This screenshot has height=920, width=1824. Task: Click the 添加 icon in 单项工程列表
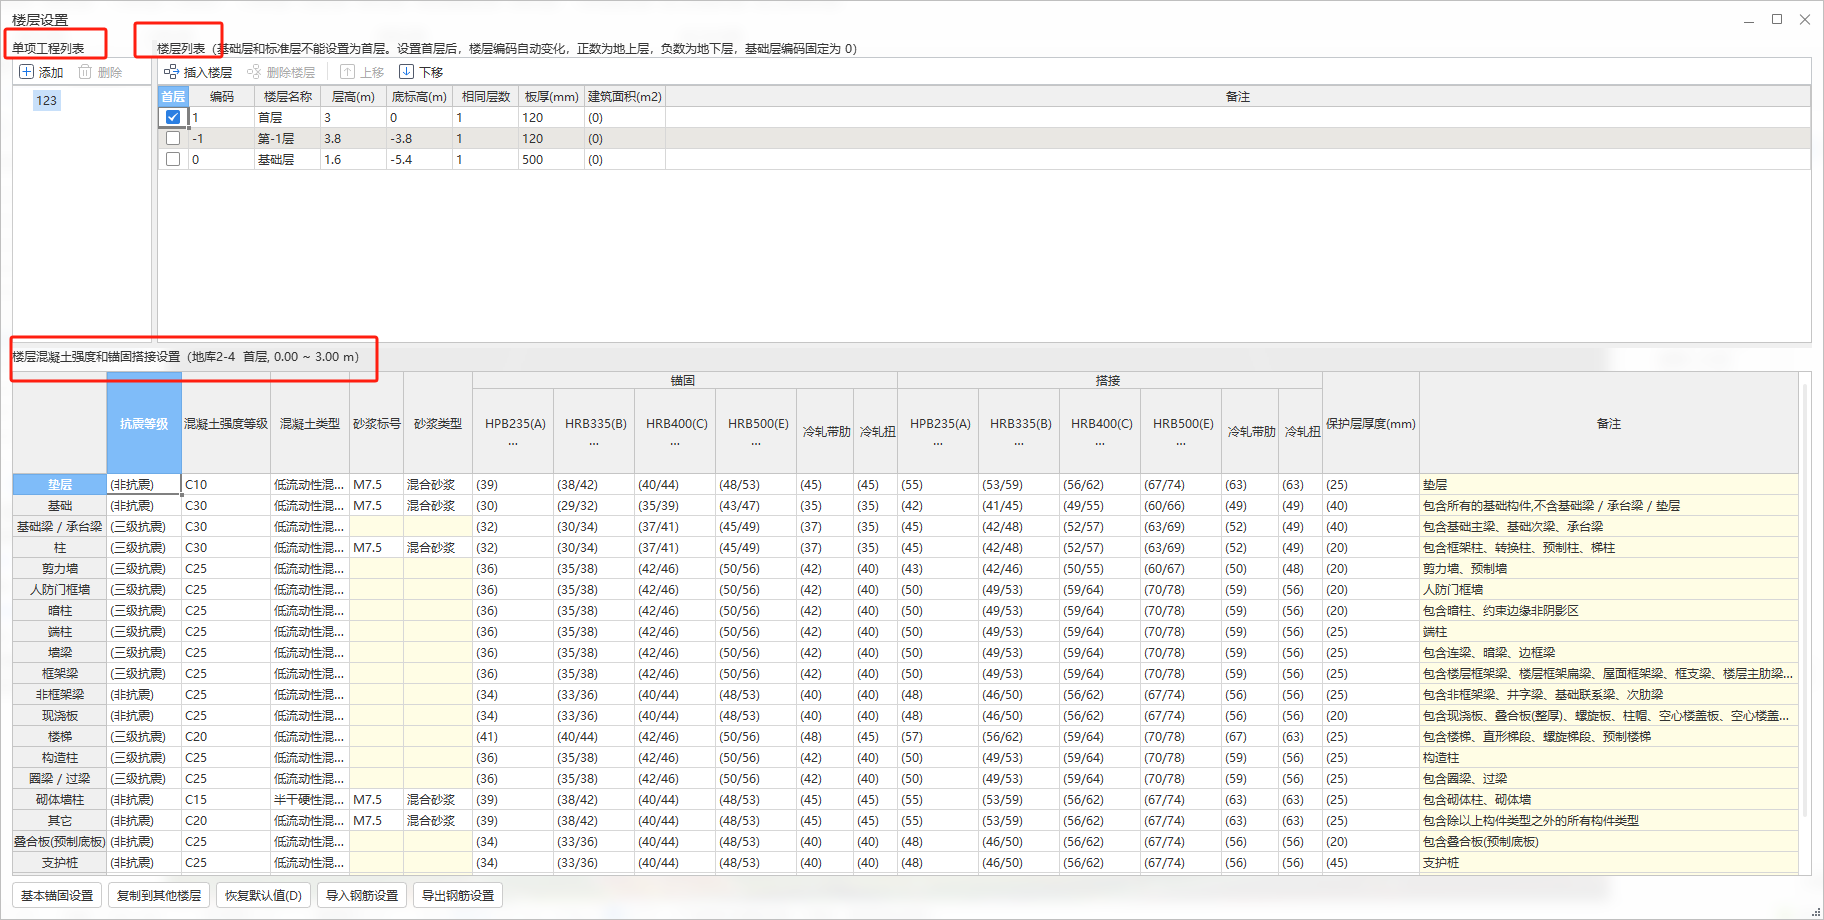pos(27,72)
